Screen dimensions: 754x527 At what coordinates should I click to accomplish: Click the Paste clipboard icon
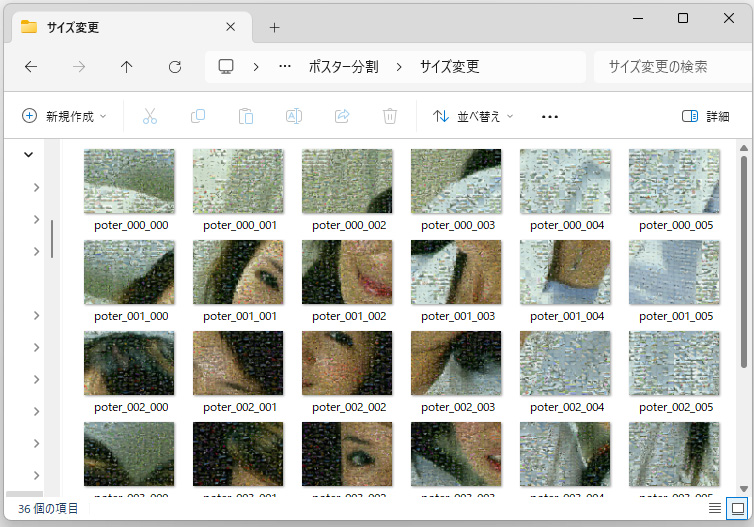[246, 116]
